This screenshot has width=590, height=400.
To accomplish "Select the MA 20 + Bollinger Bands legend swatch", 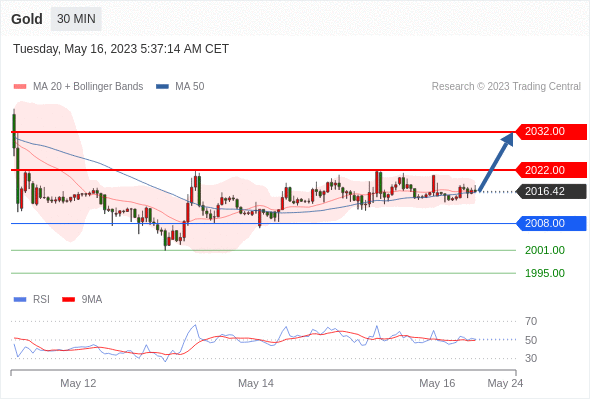I will tap(20, 87).
